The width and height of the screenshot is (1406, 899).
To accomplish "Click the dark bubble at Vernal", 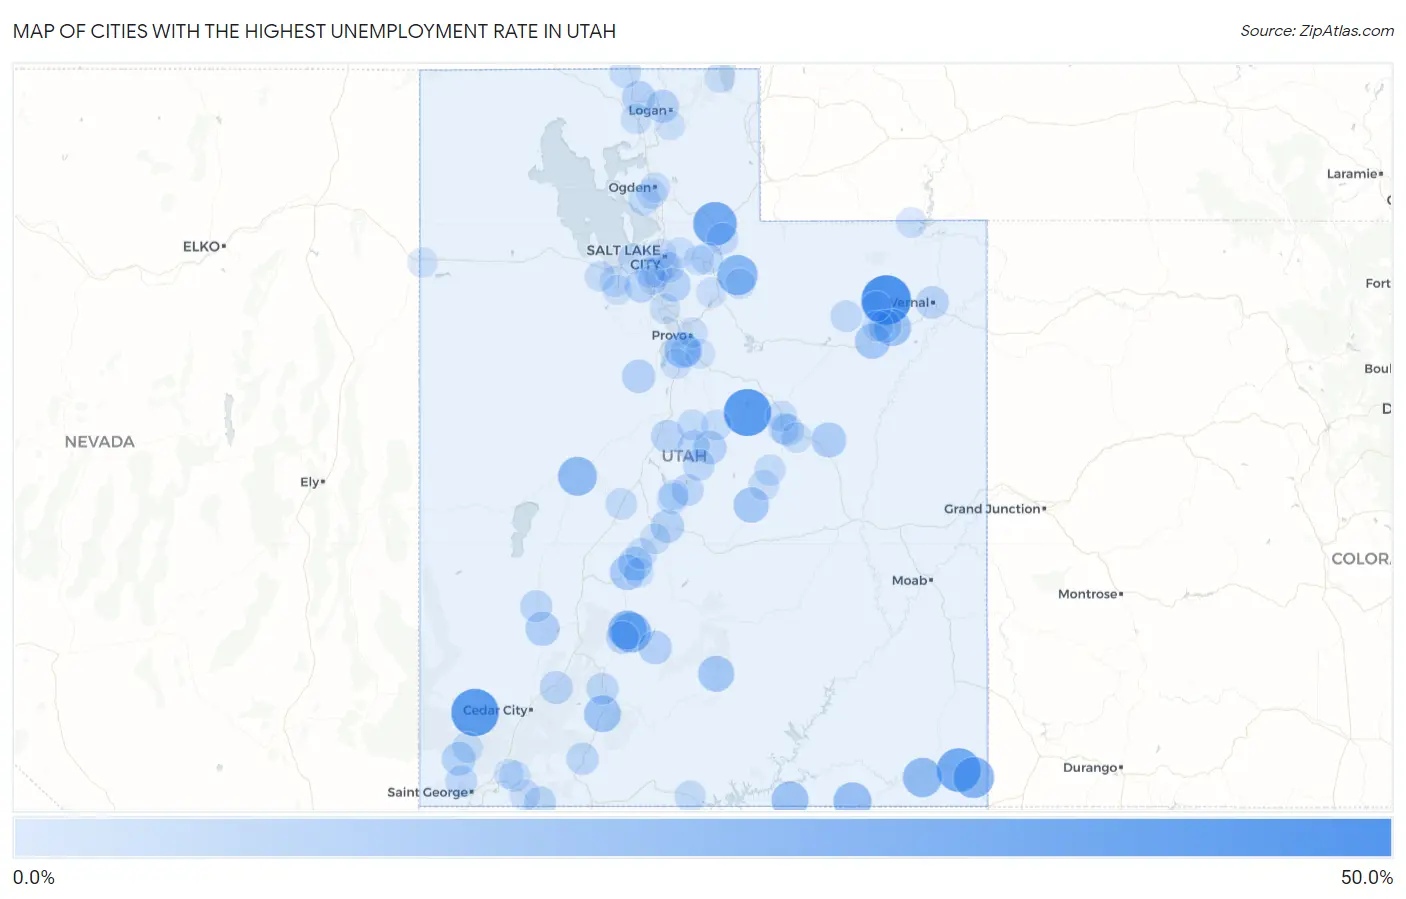I will click(x=886, y=300).
